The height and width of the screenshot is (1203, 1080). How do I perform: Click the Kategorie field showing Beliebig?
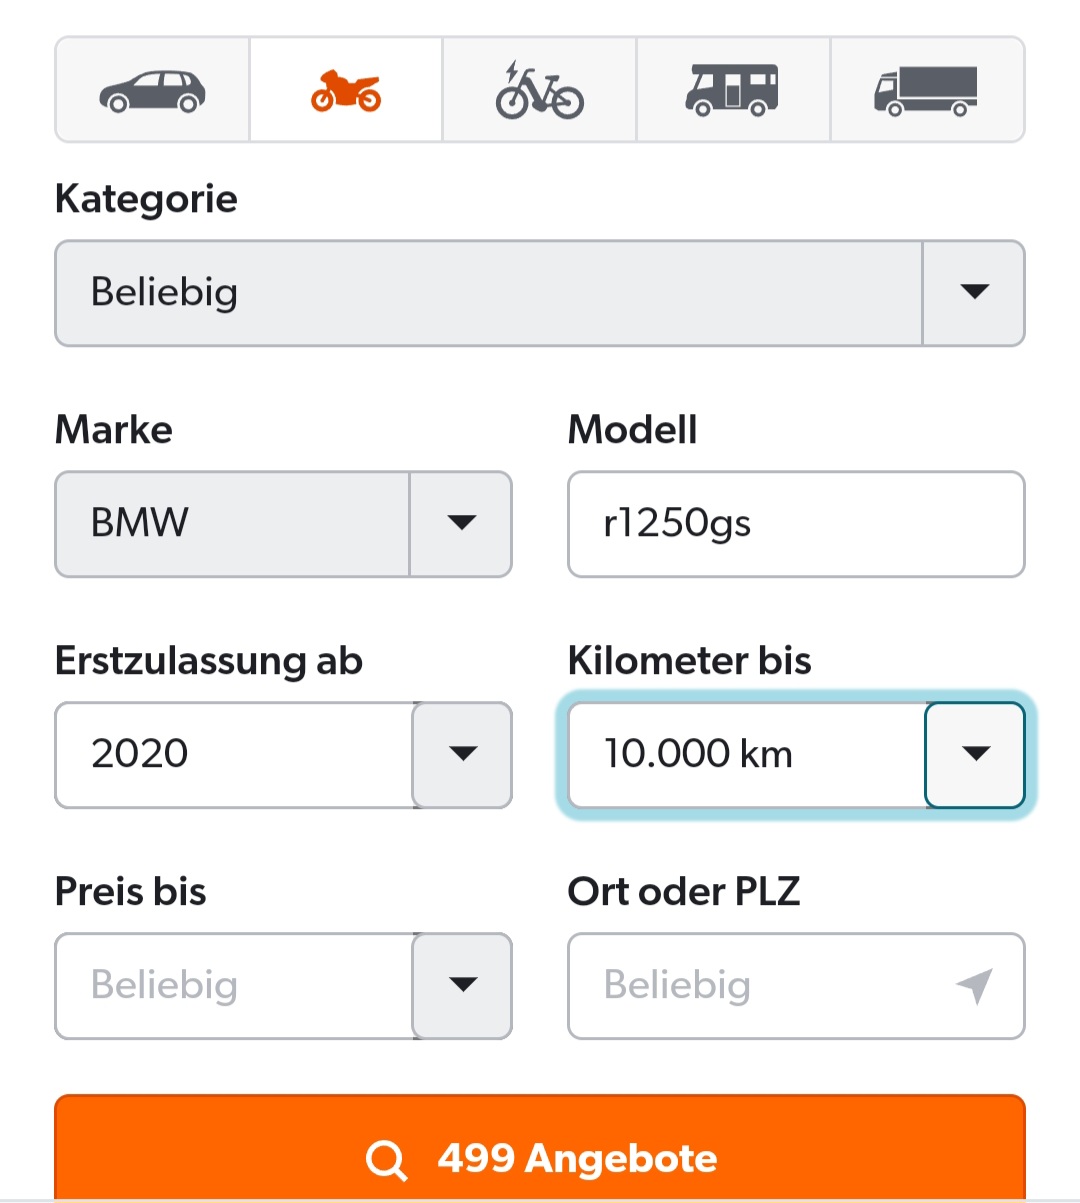(488, 293)
